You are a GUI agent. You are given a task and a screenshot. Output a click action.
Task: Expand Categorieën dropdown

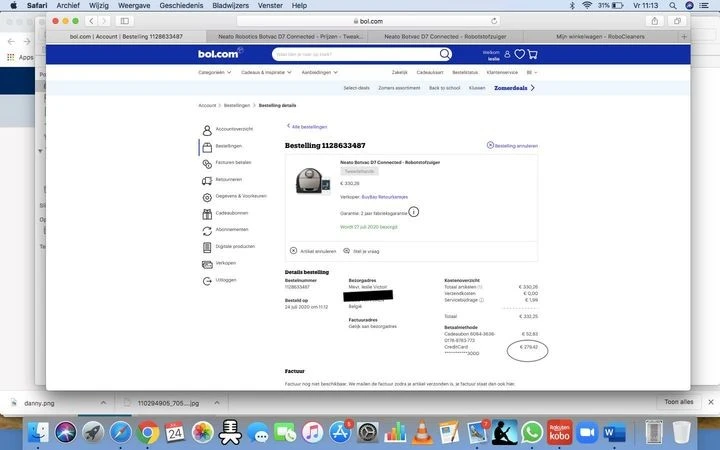point(214,73)
